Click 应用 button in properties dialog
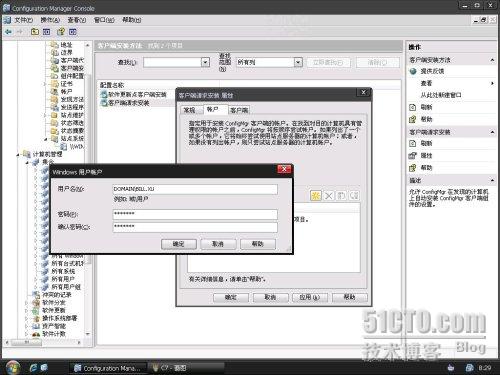Screen dimensions: 500x375 (310, 297)
